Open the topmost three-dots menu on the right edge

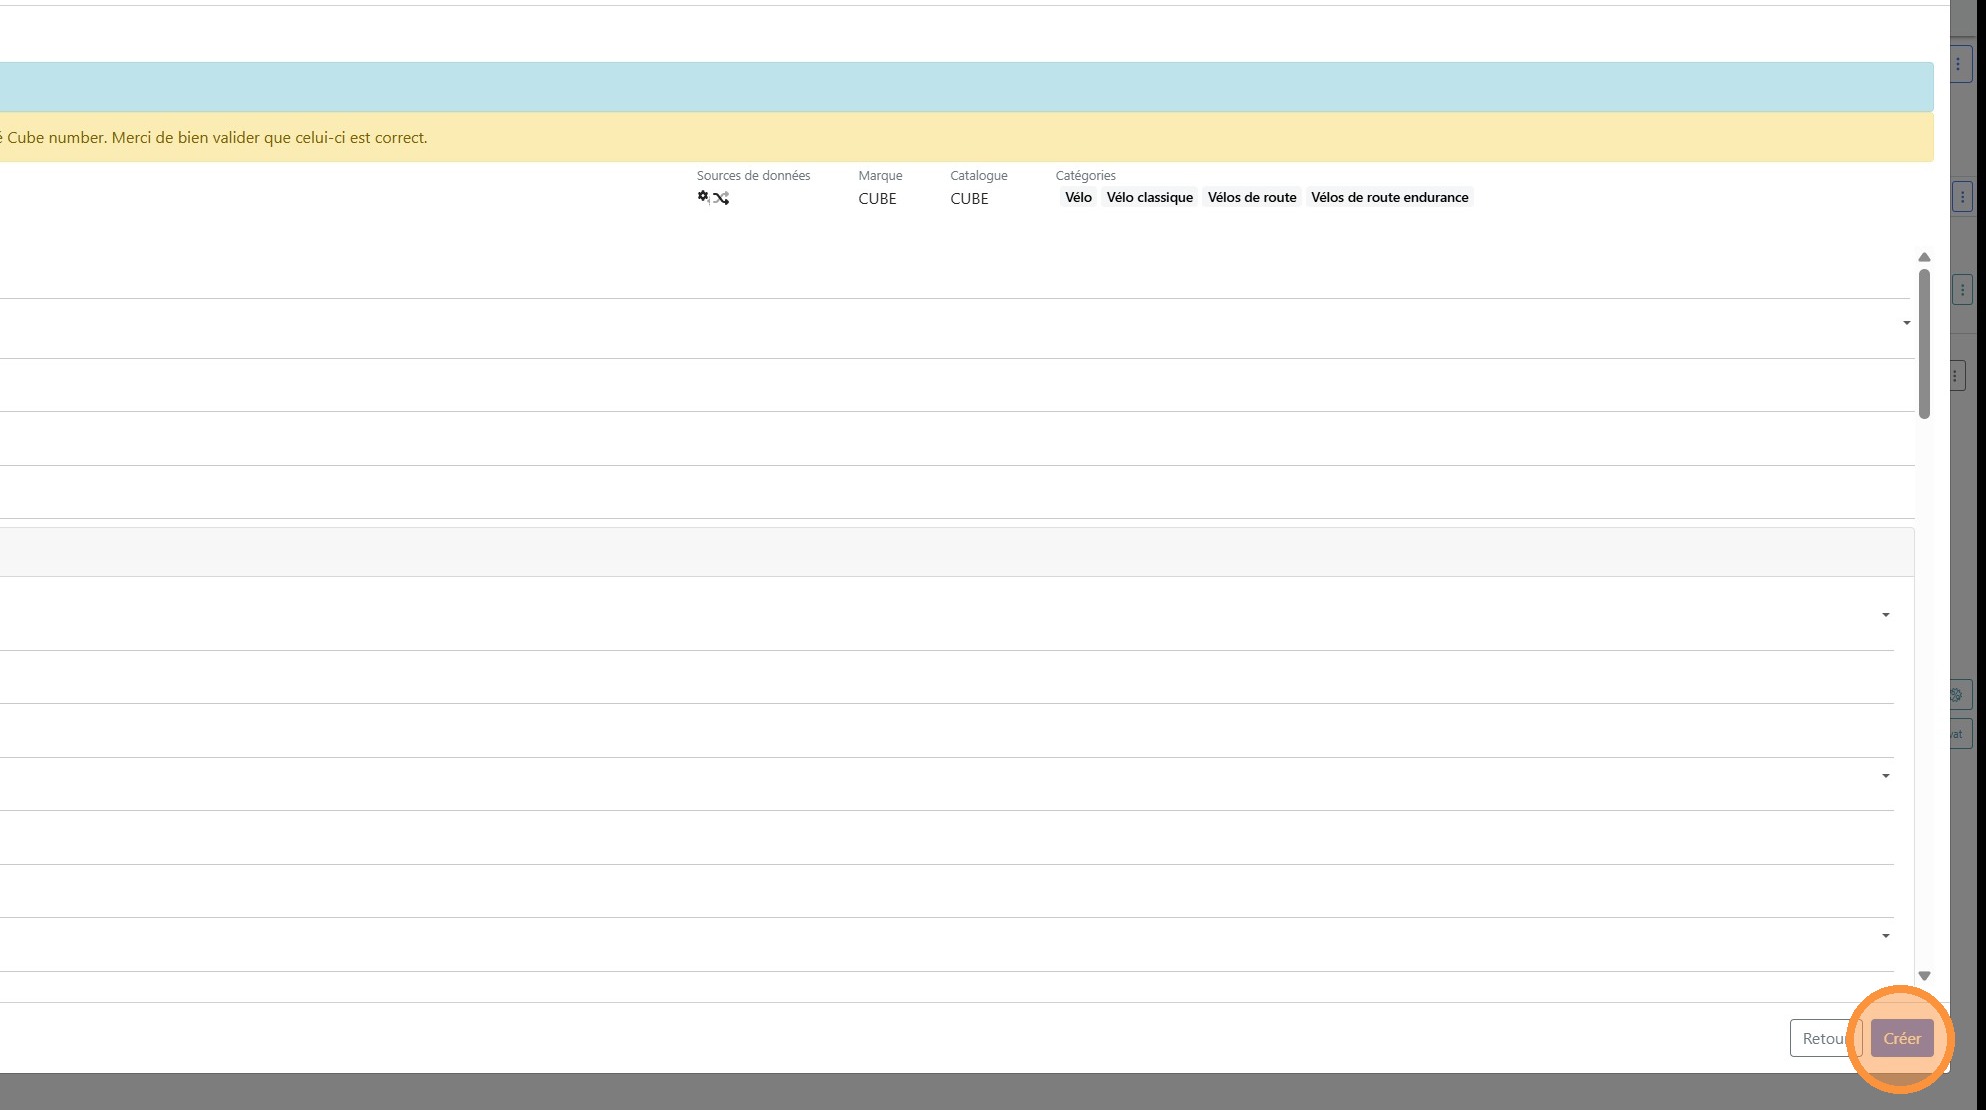point(1957,64)
